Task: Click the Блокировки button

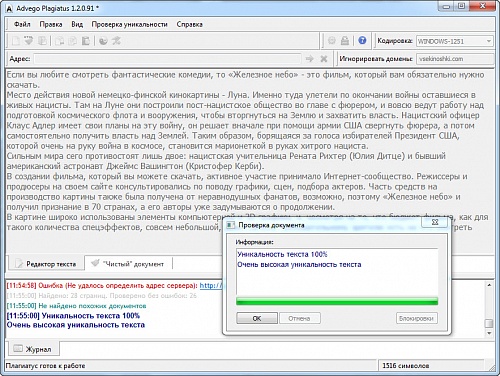Action: [x=416, y=318]
